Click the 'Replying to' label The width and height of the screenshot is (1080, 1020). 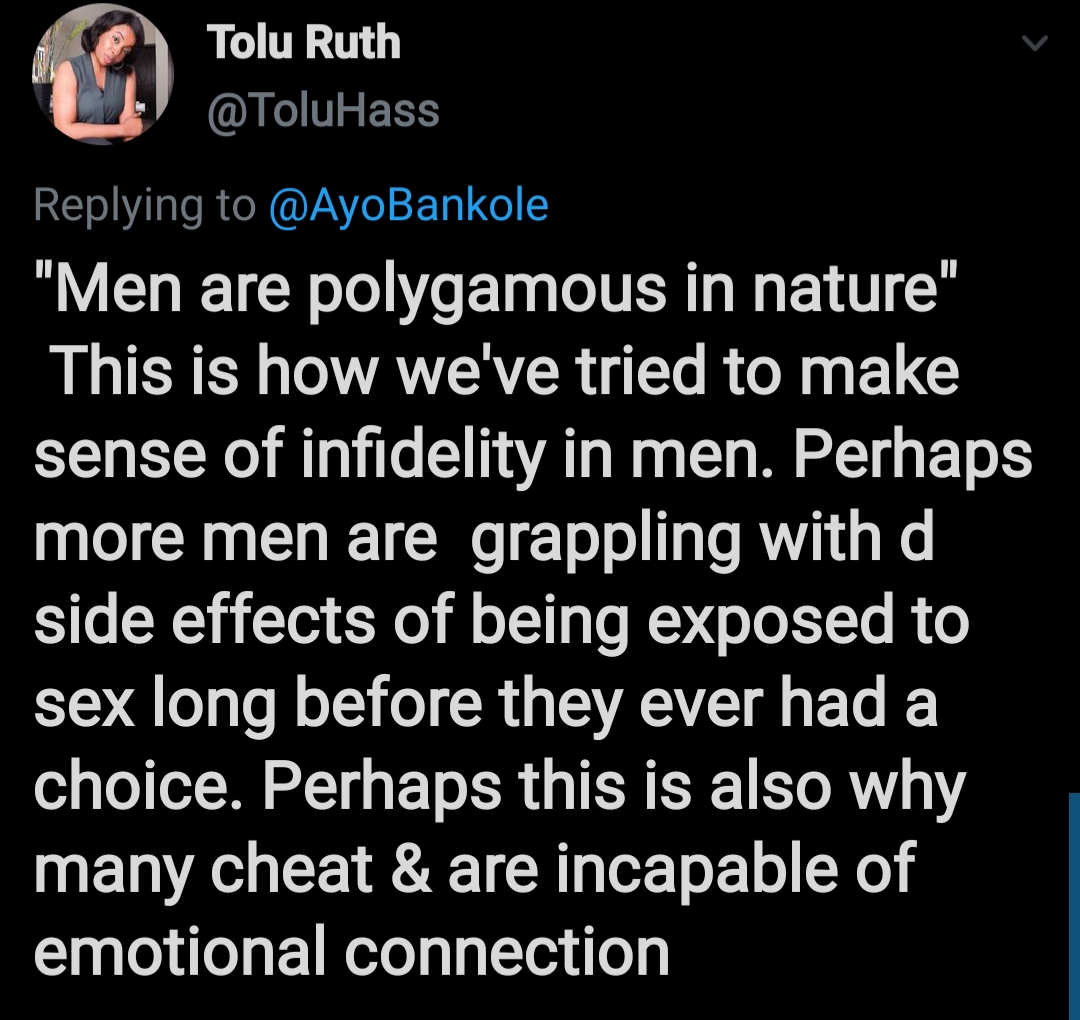[x=145, y=206]
